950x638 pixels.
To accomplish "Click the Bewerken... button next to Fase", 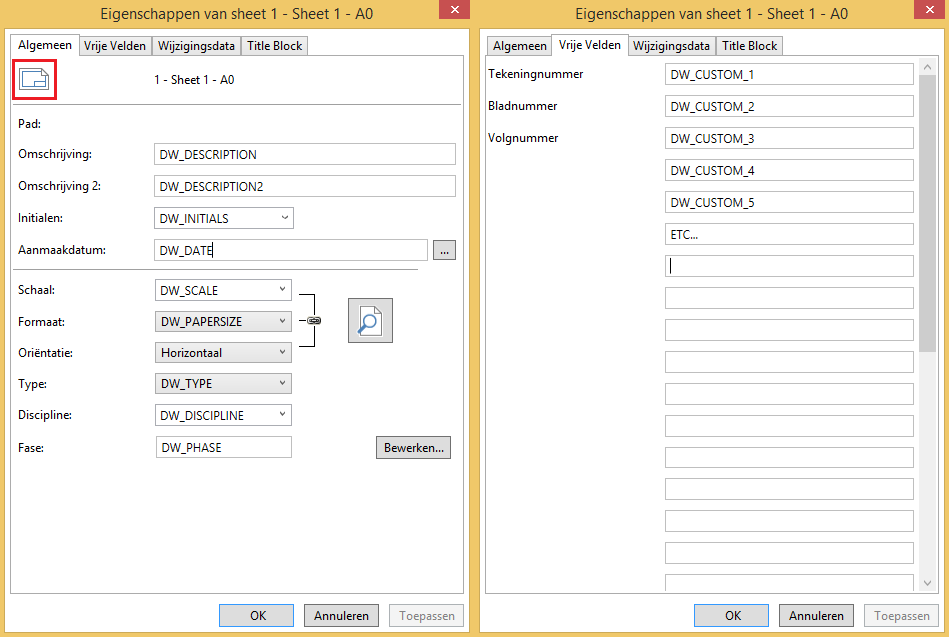I will pos(413,448).
